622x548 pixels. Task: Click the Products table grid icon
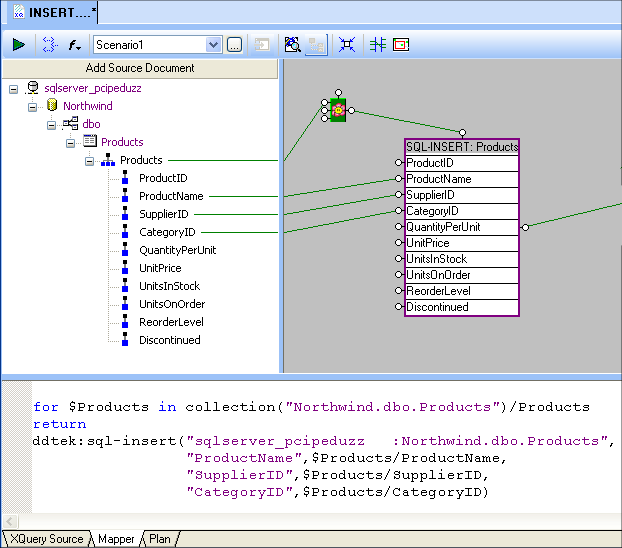click(90, 141)
